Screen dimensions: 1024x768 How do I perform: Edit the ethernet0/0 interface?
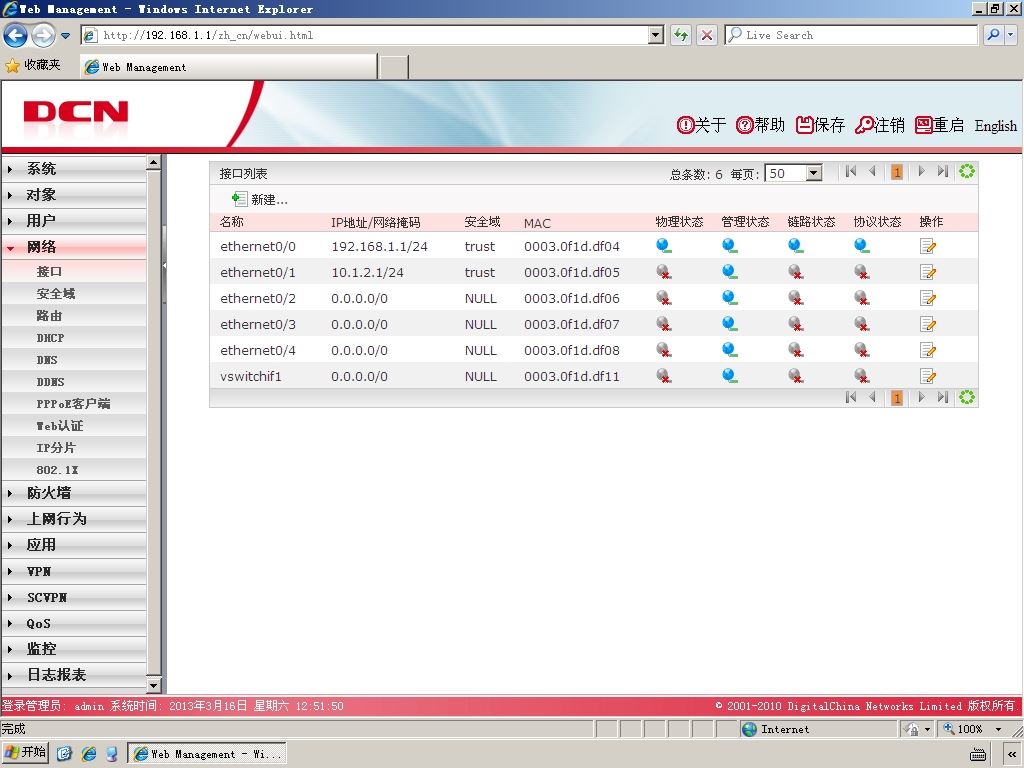927,246
